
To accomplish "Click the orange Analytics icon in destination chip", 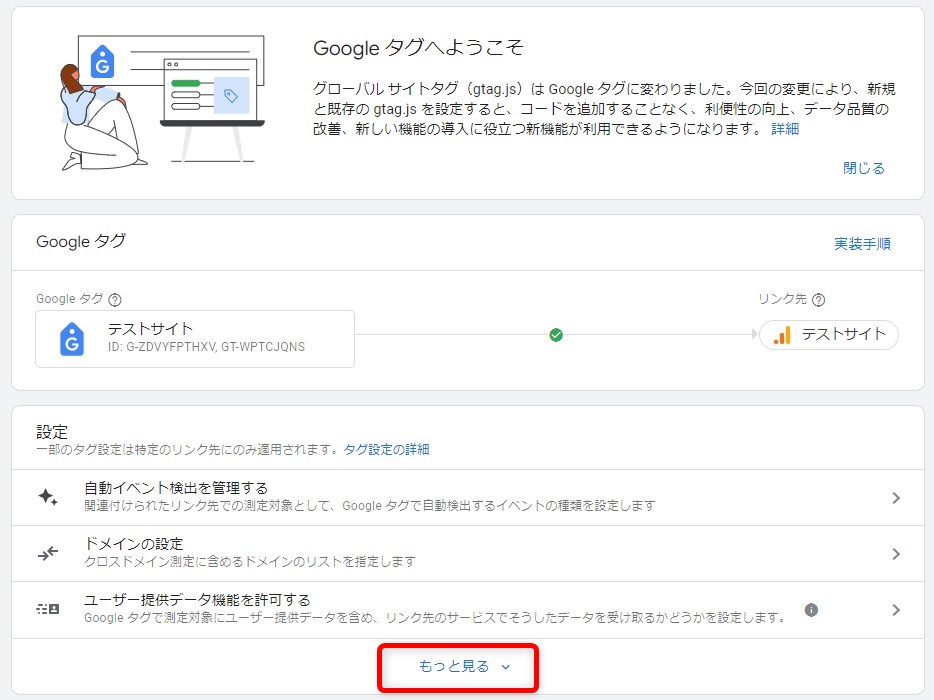I will pos(782,335).
